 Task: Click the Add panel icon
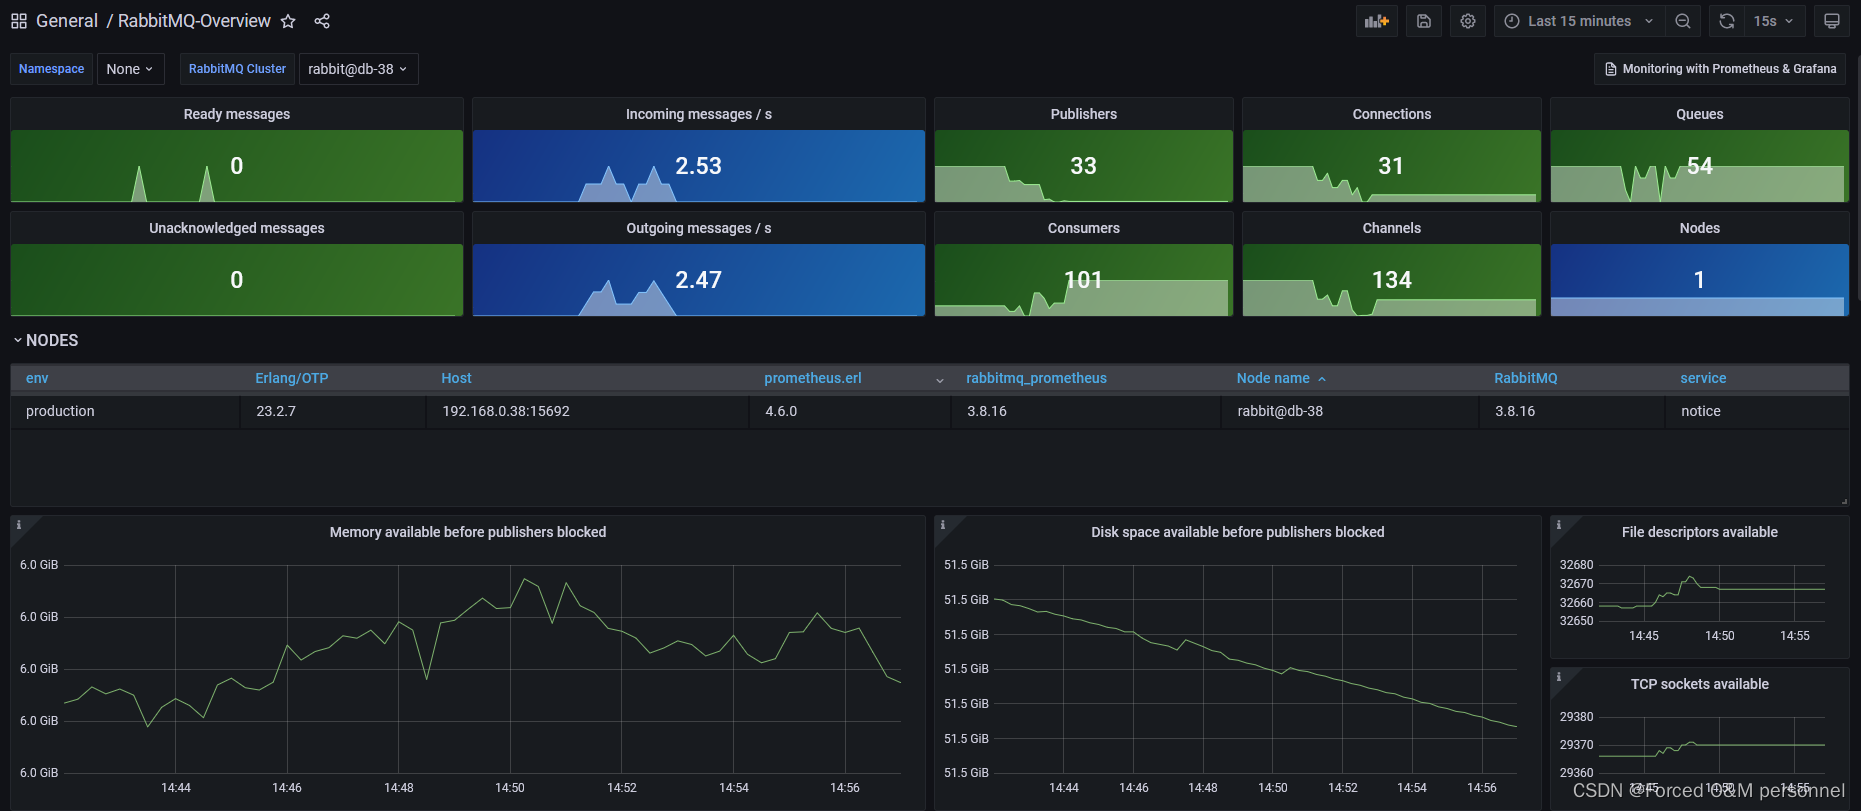[x=1377, y=21]
